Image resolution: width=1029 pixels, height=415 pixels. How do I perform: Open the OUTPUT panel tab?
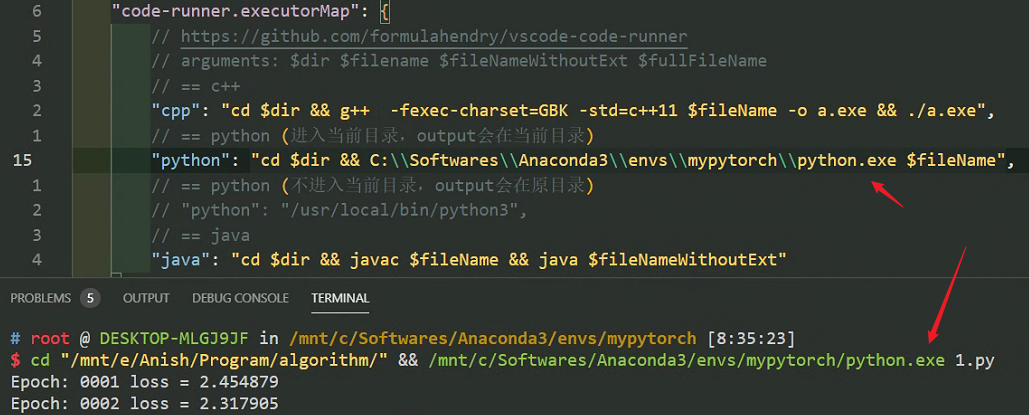(146, 298)
